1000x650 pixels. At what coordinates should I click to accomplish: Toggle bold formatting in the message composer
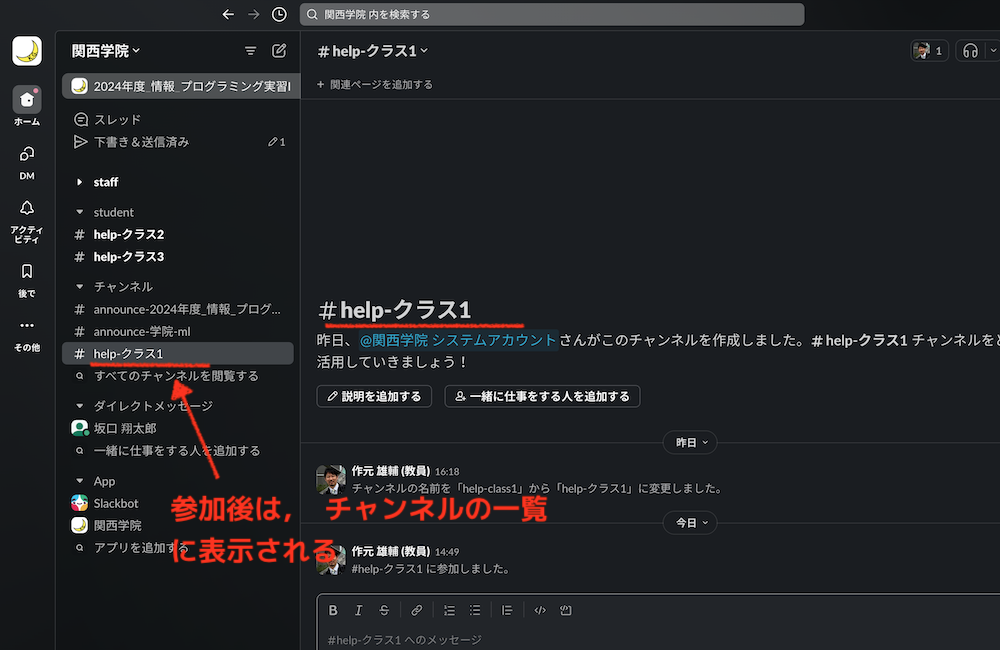tap(332, 610)
